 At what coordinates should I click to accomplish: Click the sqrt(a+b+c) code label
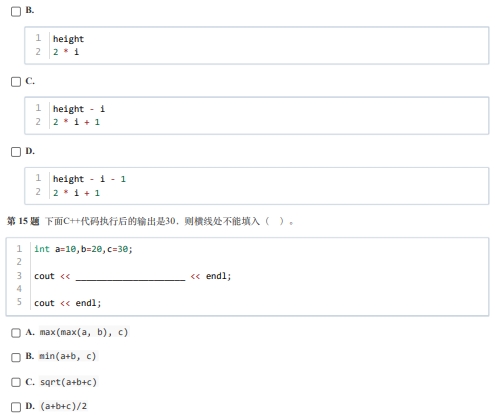tap(68, 382)
